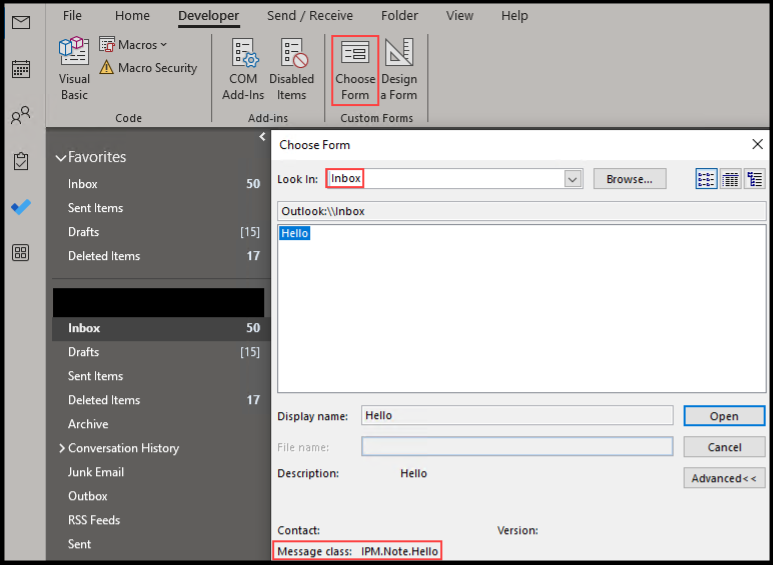Open the To Do checkmark app
The height and width of the screenshot is (565, 773).
pos(21,207)
